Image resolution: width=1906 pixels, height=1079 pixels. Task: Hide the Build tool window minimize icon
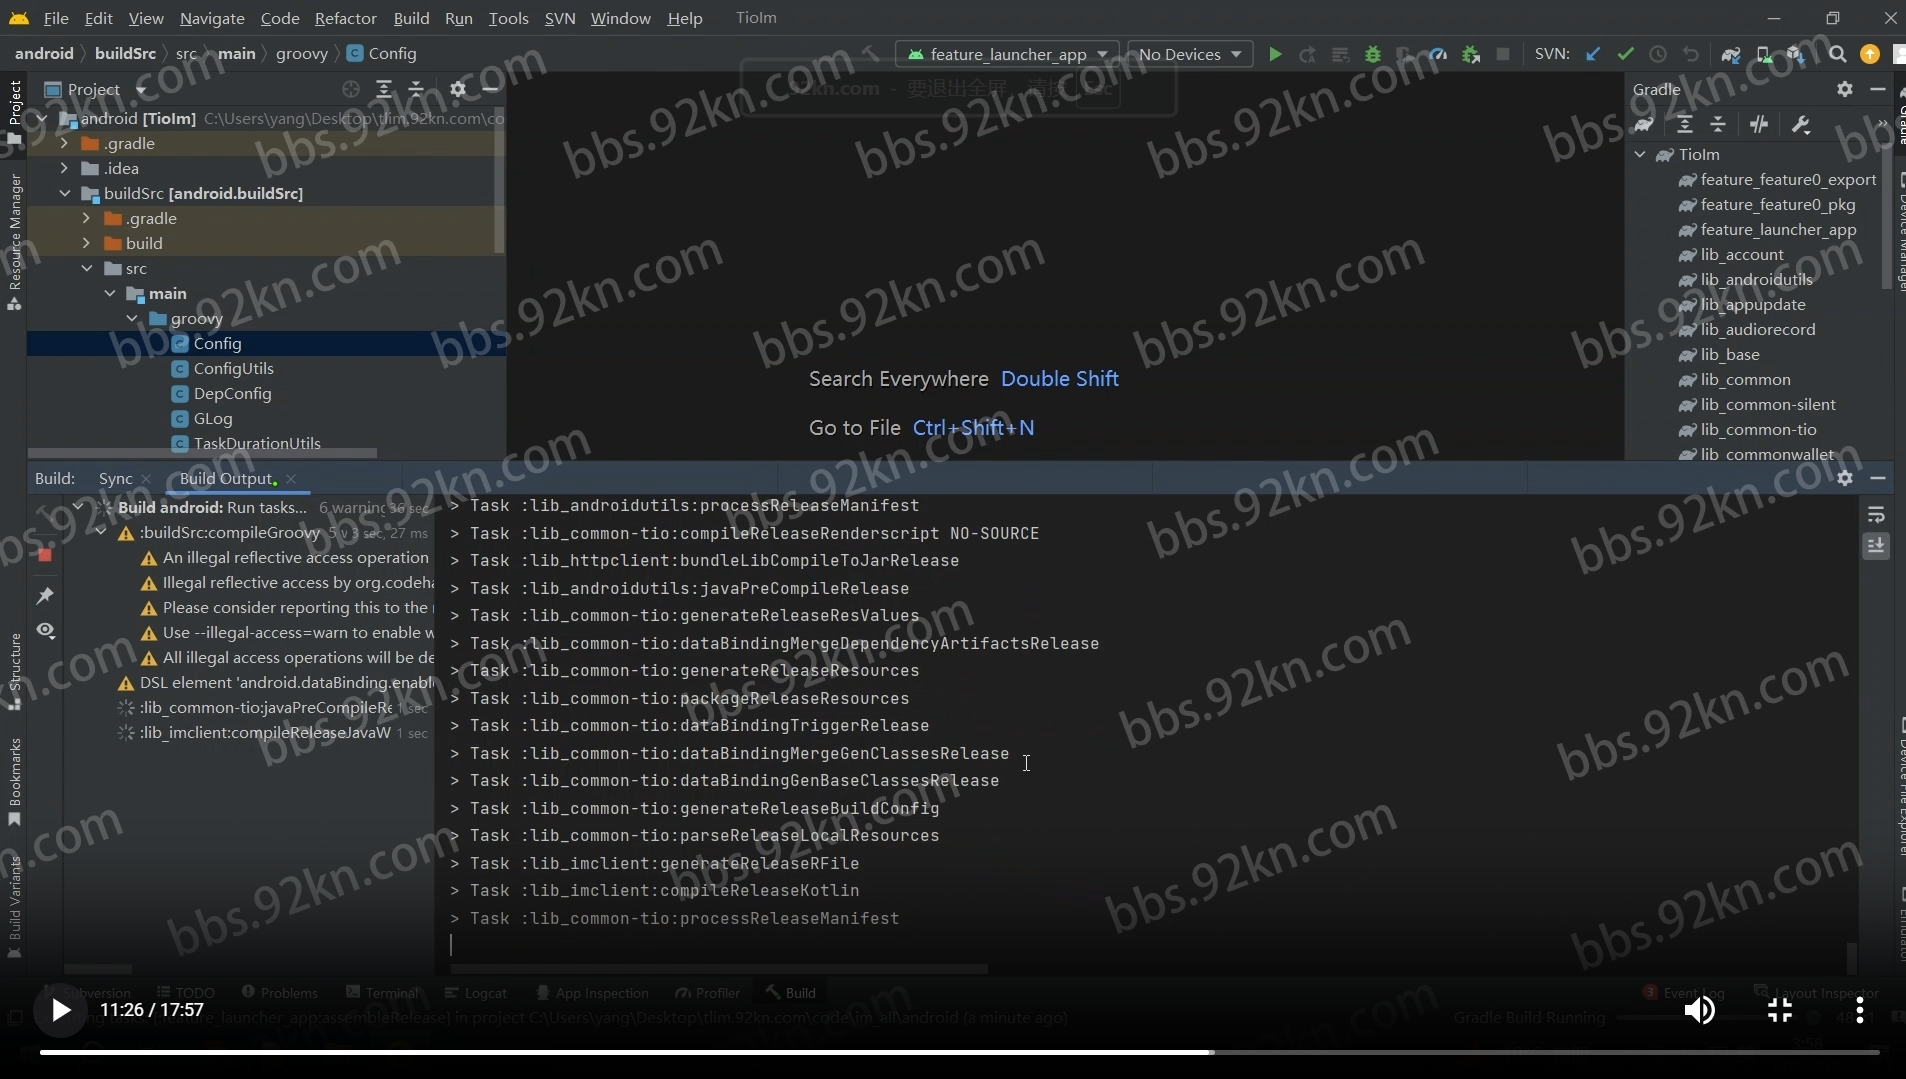click(x=1878, y=478)
